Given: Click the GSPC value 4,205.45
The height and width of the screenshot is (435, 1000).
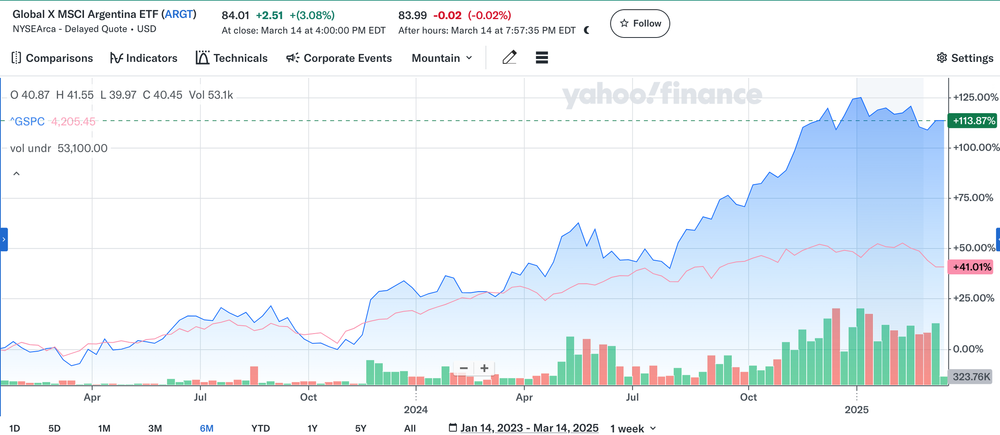Looking at the screenshot, I should 73,121.
